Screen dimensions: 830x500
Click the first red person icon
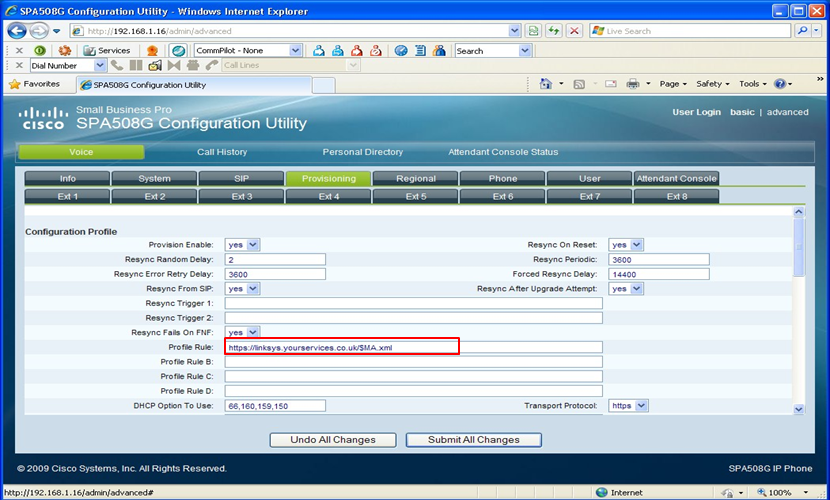[357, 51]
